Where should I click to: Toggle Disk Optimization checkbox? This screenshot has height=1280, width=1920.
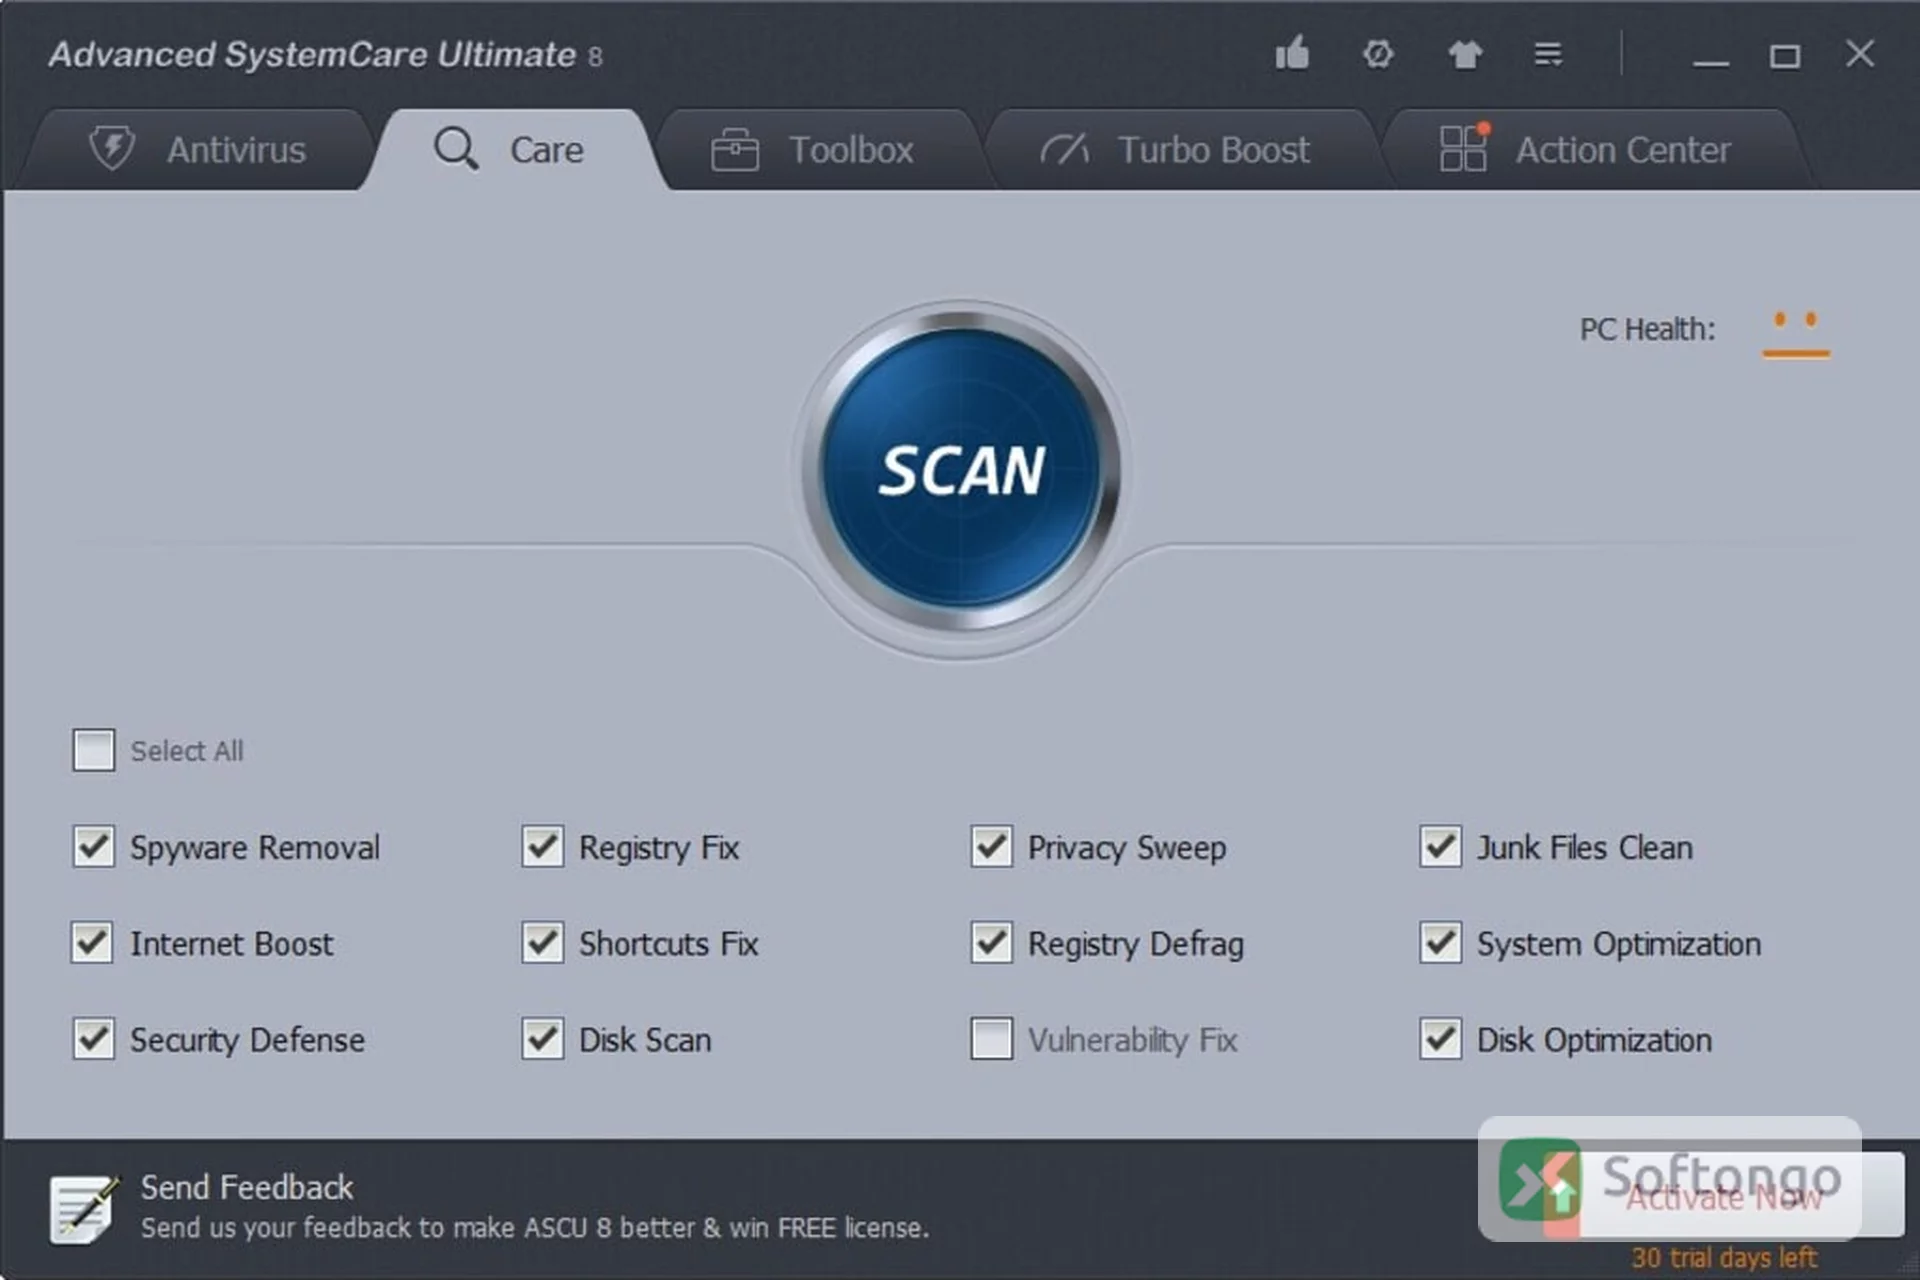tap(1441, 1039)
